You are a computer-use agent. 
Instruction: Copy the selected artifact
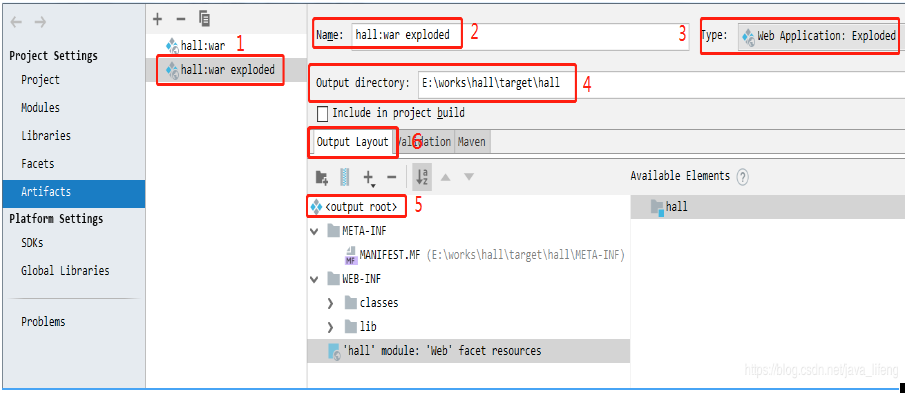click(204, 19)
